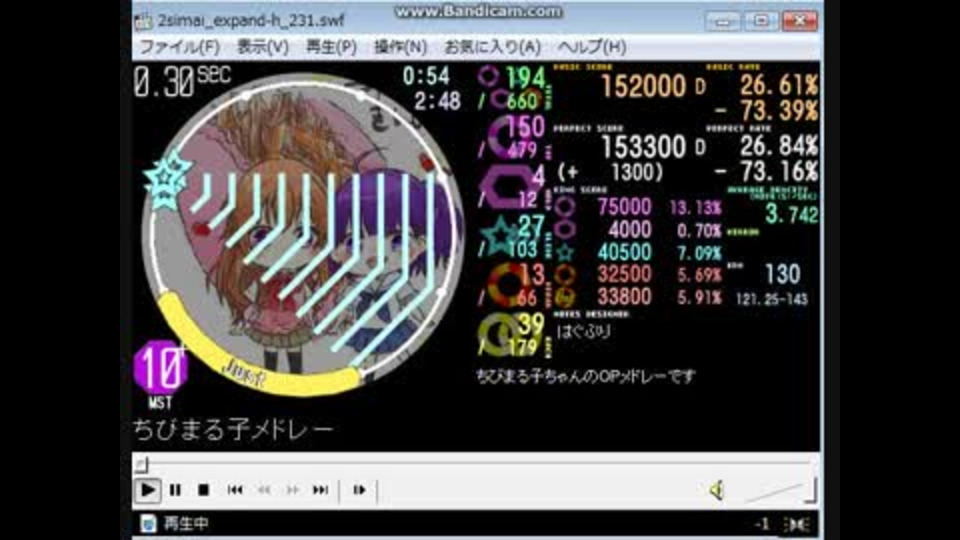Click the purple level 10+ badge

[x=160, y=368]
